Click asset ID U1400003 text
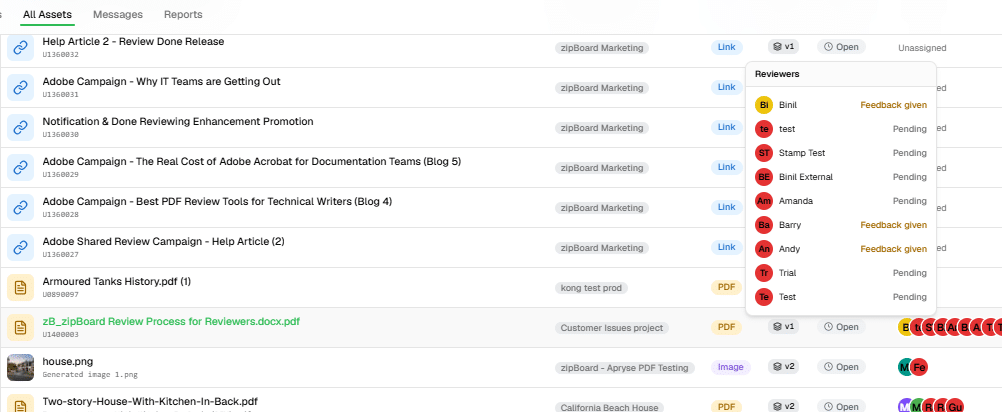The image size is (1002, 412). tap(61, 334)
